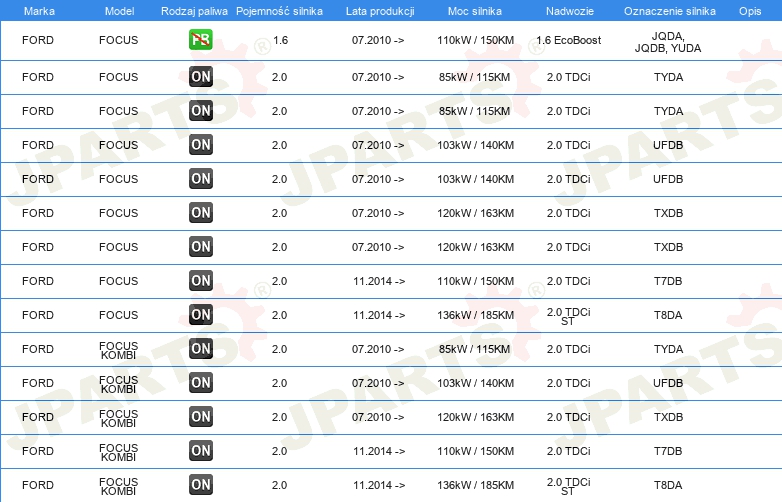This screenshot has width=782, height=502.
Task: Click TXDB code in the FOCUS KOMBI row
Action: [x=668, y=417]
